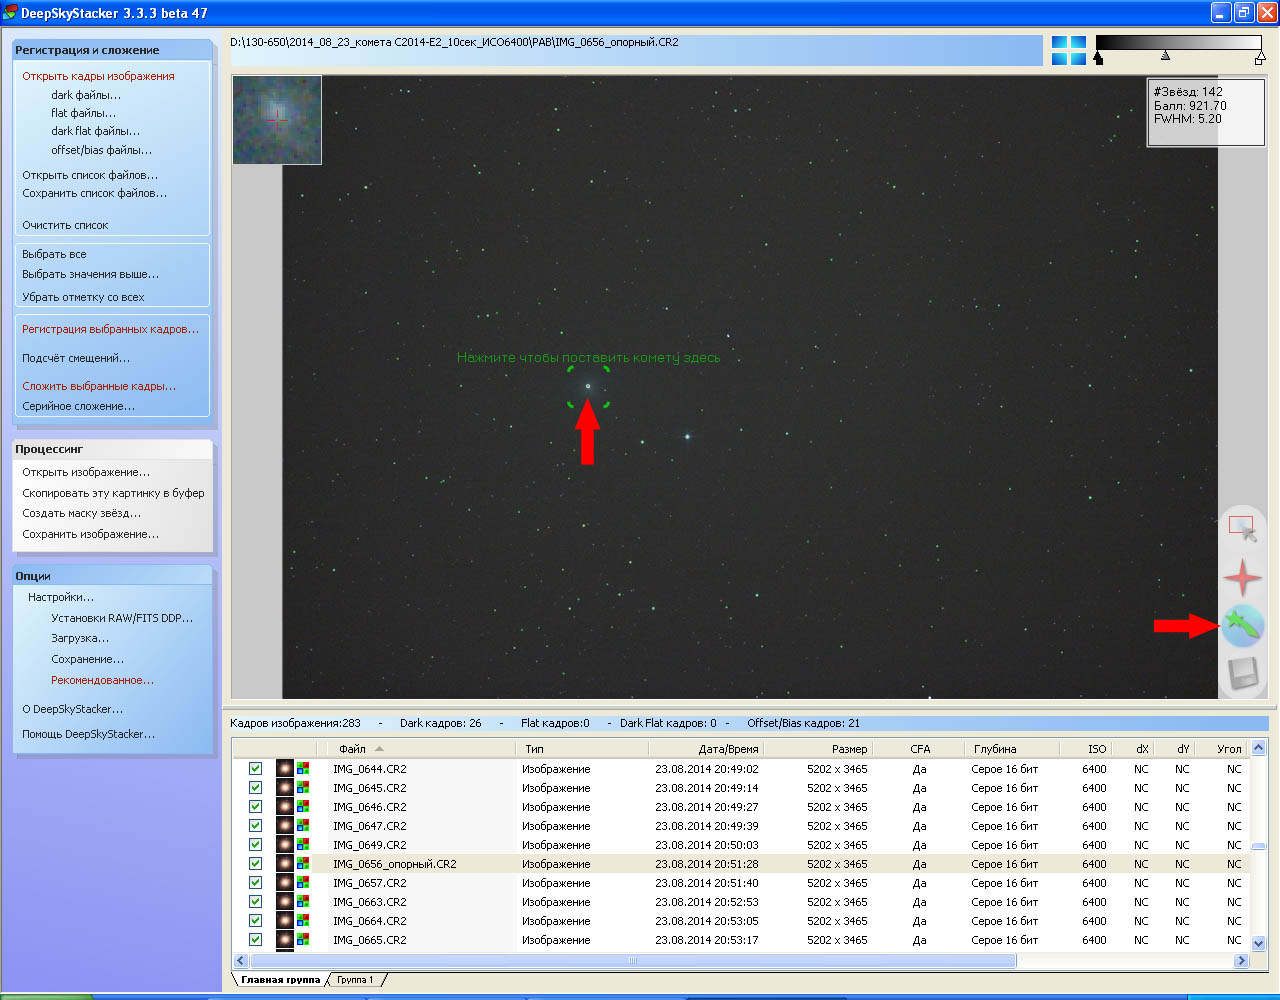Viewport: 1280px width, 1000px height.
Task: Click the blue four-squares icon near gradient
Action: point(1068,51)
